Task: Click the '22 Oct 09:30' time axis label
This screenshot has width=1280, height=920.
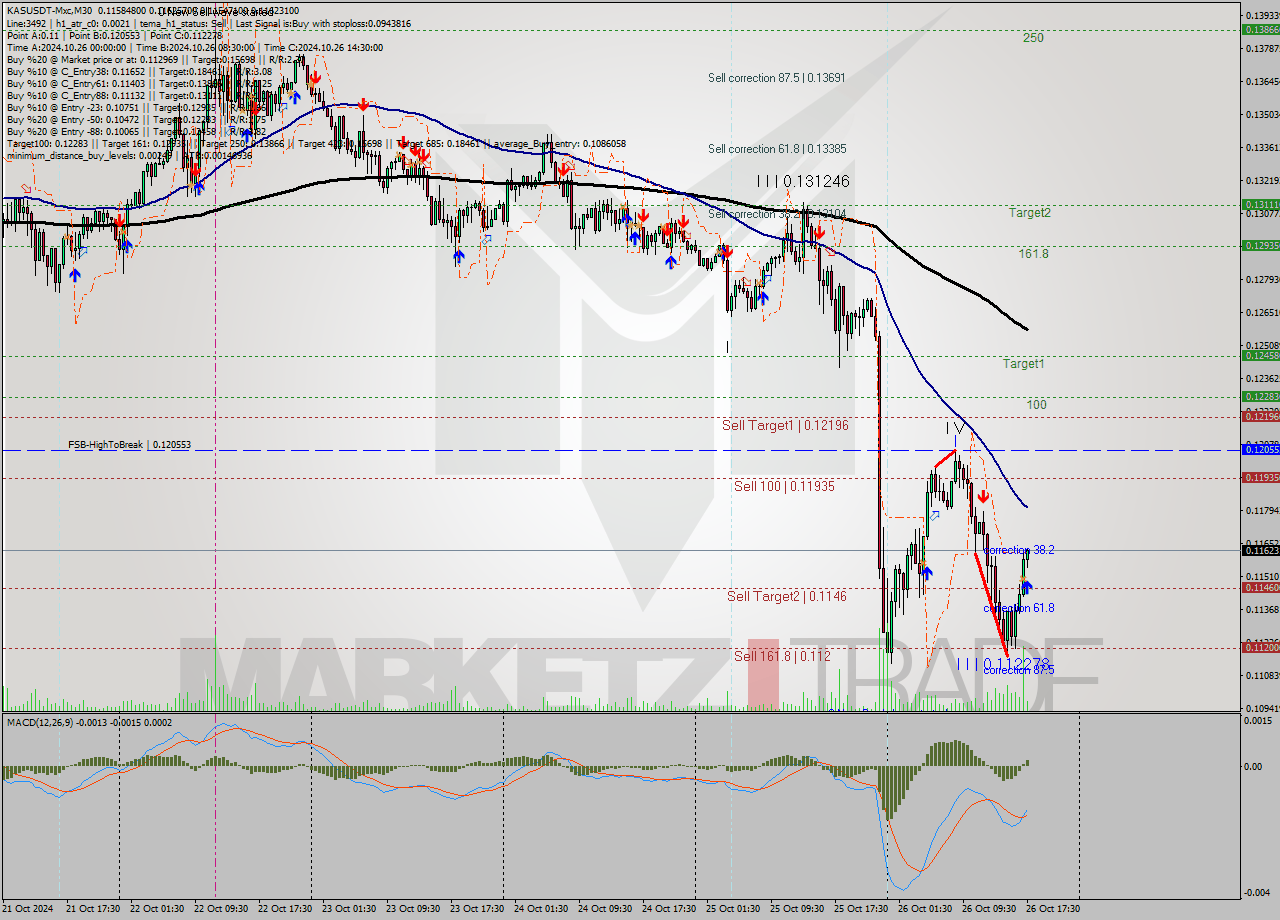Action: [x=220, y=908]
